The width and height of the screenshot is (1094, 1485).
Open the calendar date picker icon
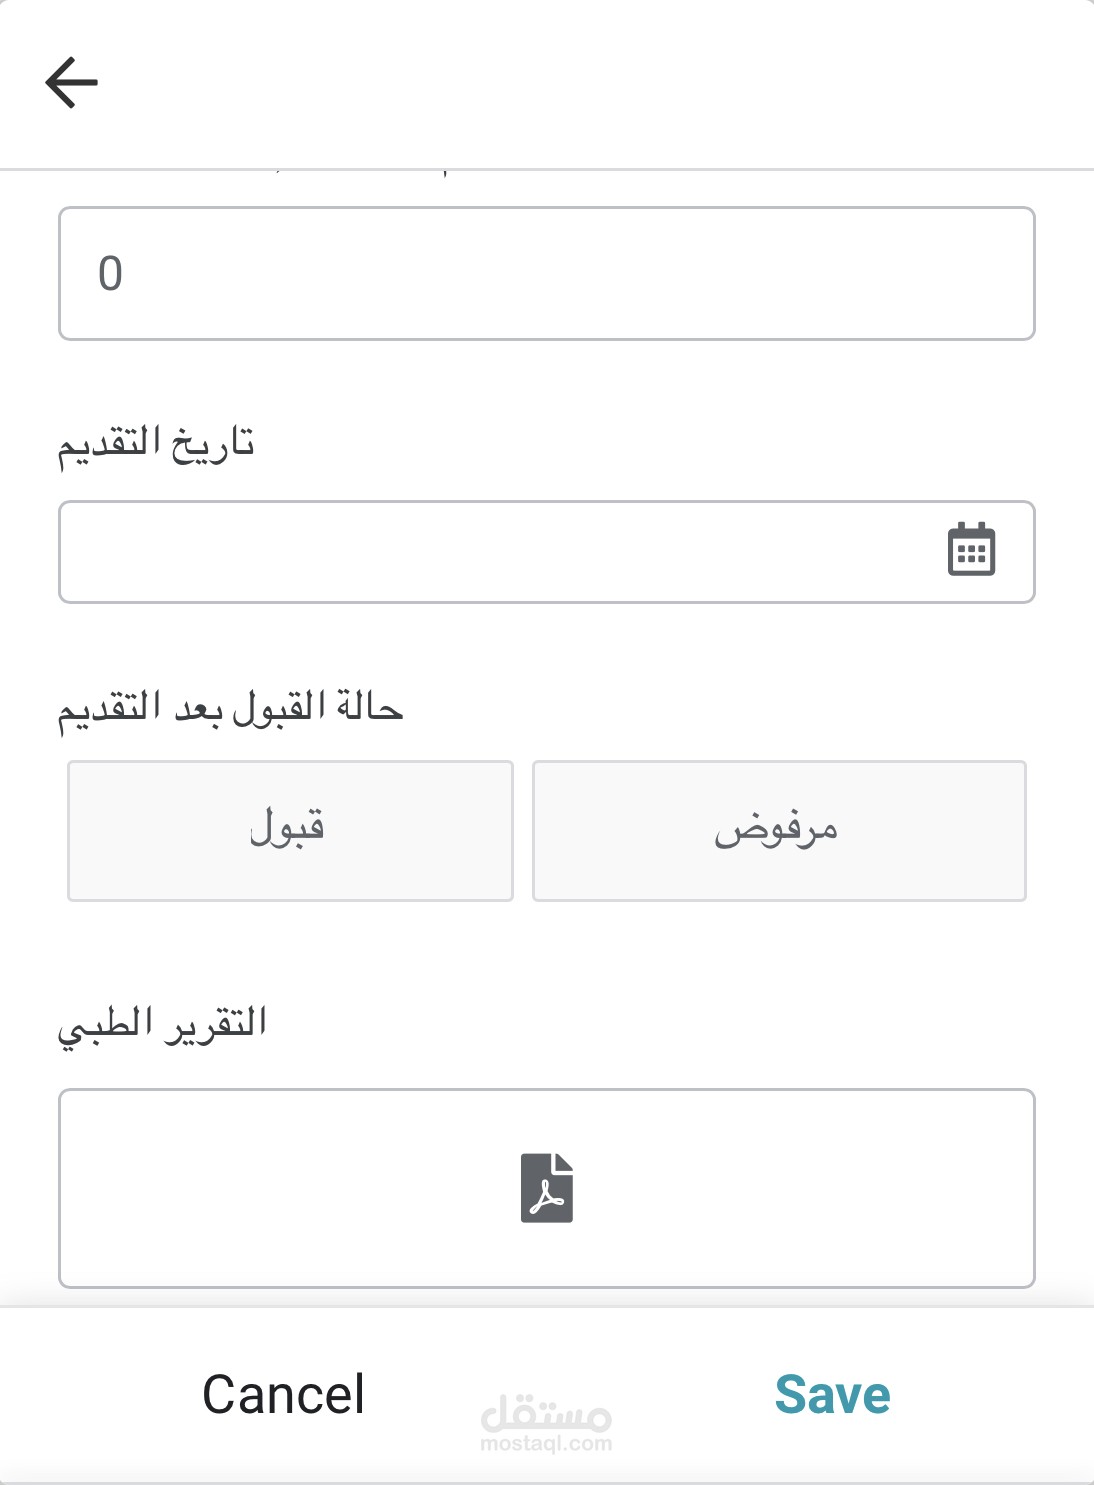coord(971,550)
